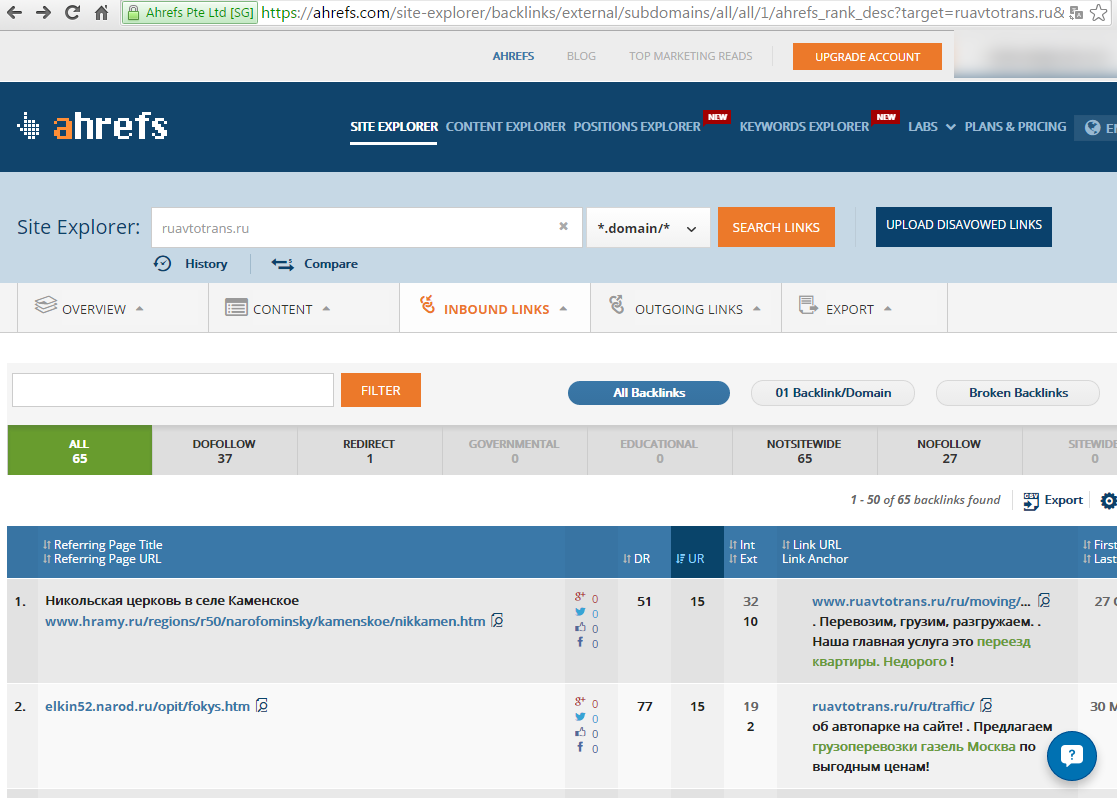Filter by NOFOLLOW 27
The height and width of the screenshot is (798, 1117).
click(949, 450)
